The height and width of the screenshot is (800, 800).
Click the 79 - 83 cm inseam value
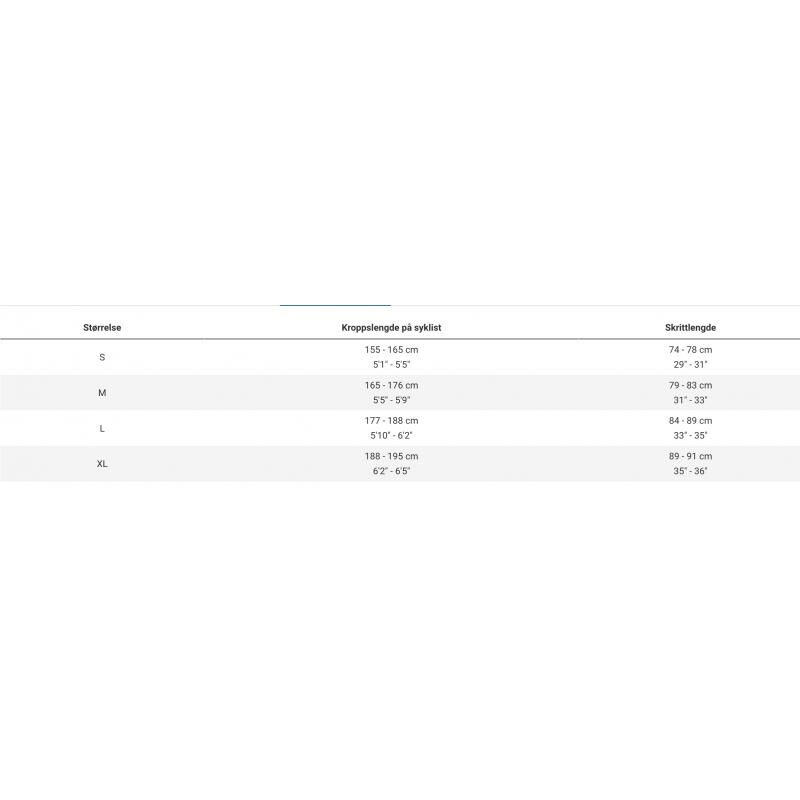[x=690, y=386]
